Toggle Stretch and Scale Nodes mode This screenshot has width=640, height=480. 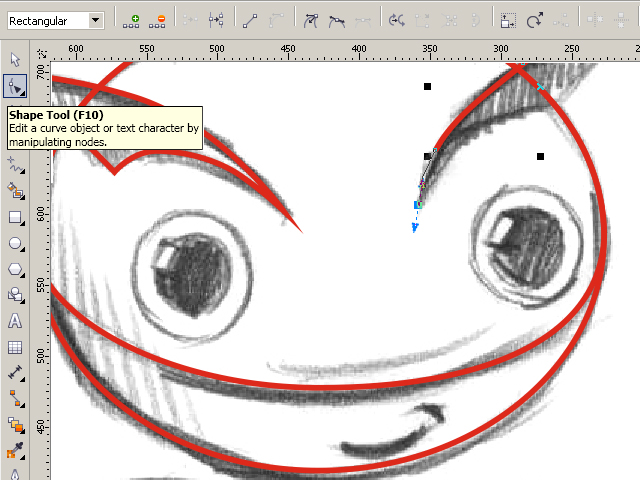(x=509, y=20)
